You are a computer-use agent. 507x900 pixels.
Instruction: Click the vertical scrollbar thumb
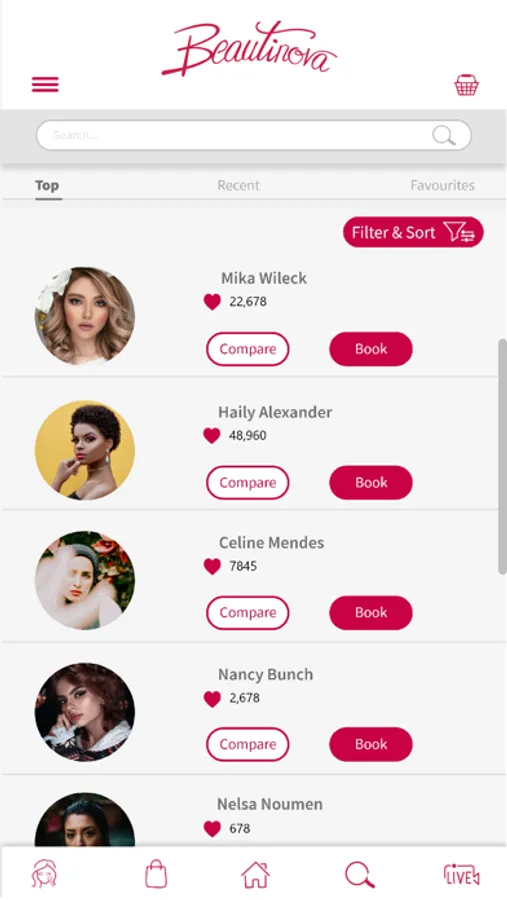click(x=502, y=456)
